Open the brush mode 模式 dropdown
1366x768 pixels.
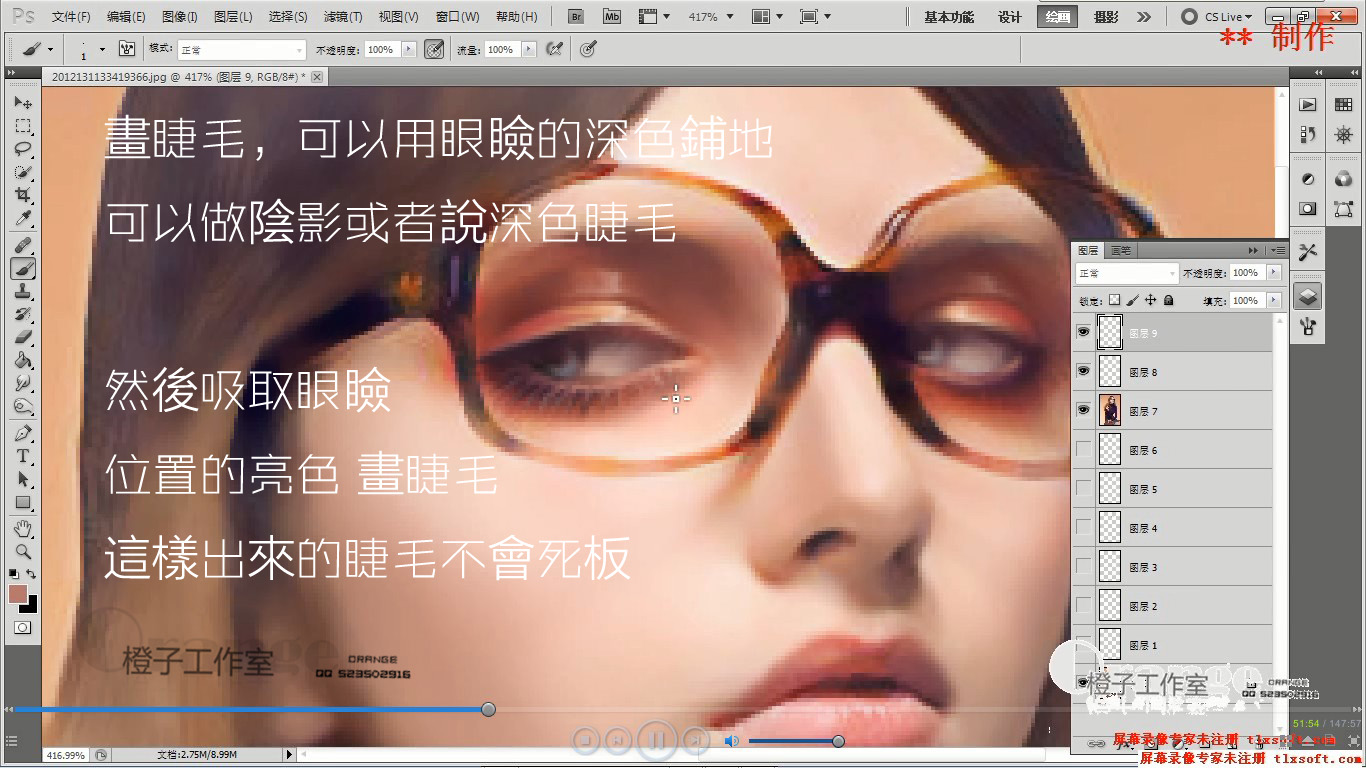point(241,49)
